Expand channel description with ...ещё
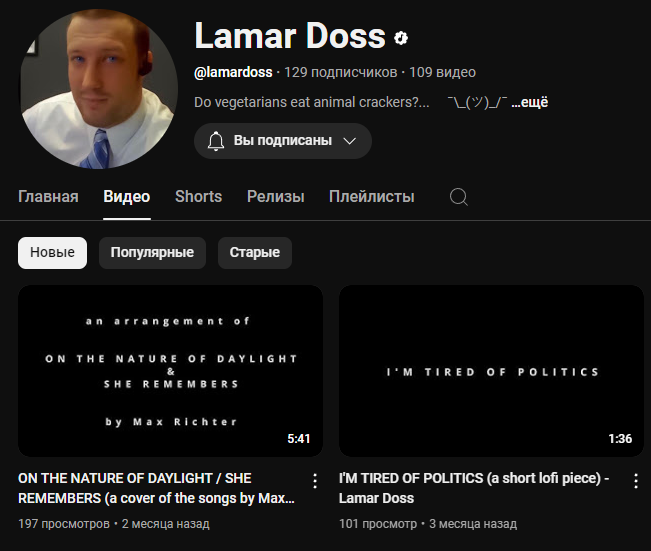The width and height of the screenshot is (651, 551). [529, 102]
